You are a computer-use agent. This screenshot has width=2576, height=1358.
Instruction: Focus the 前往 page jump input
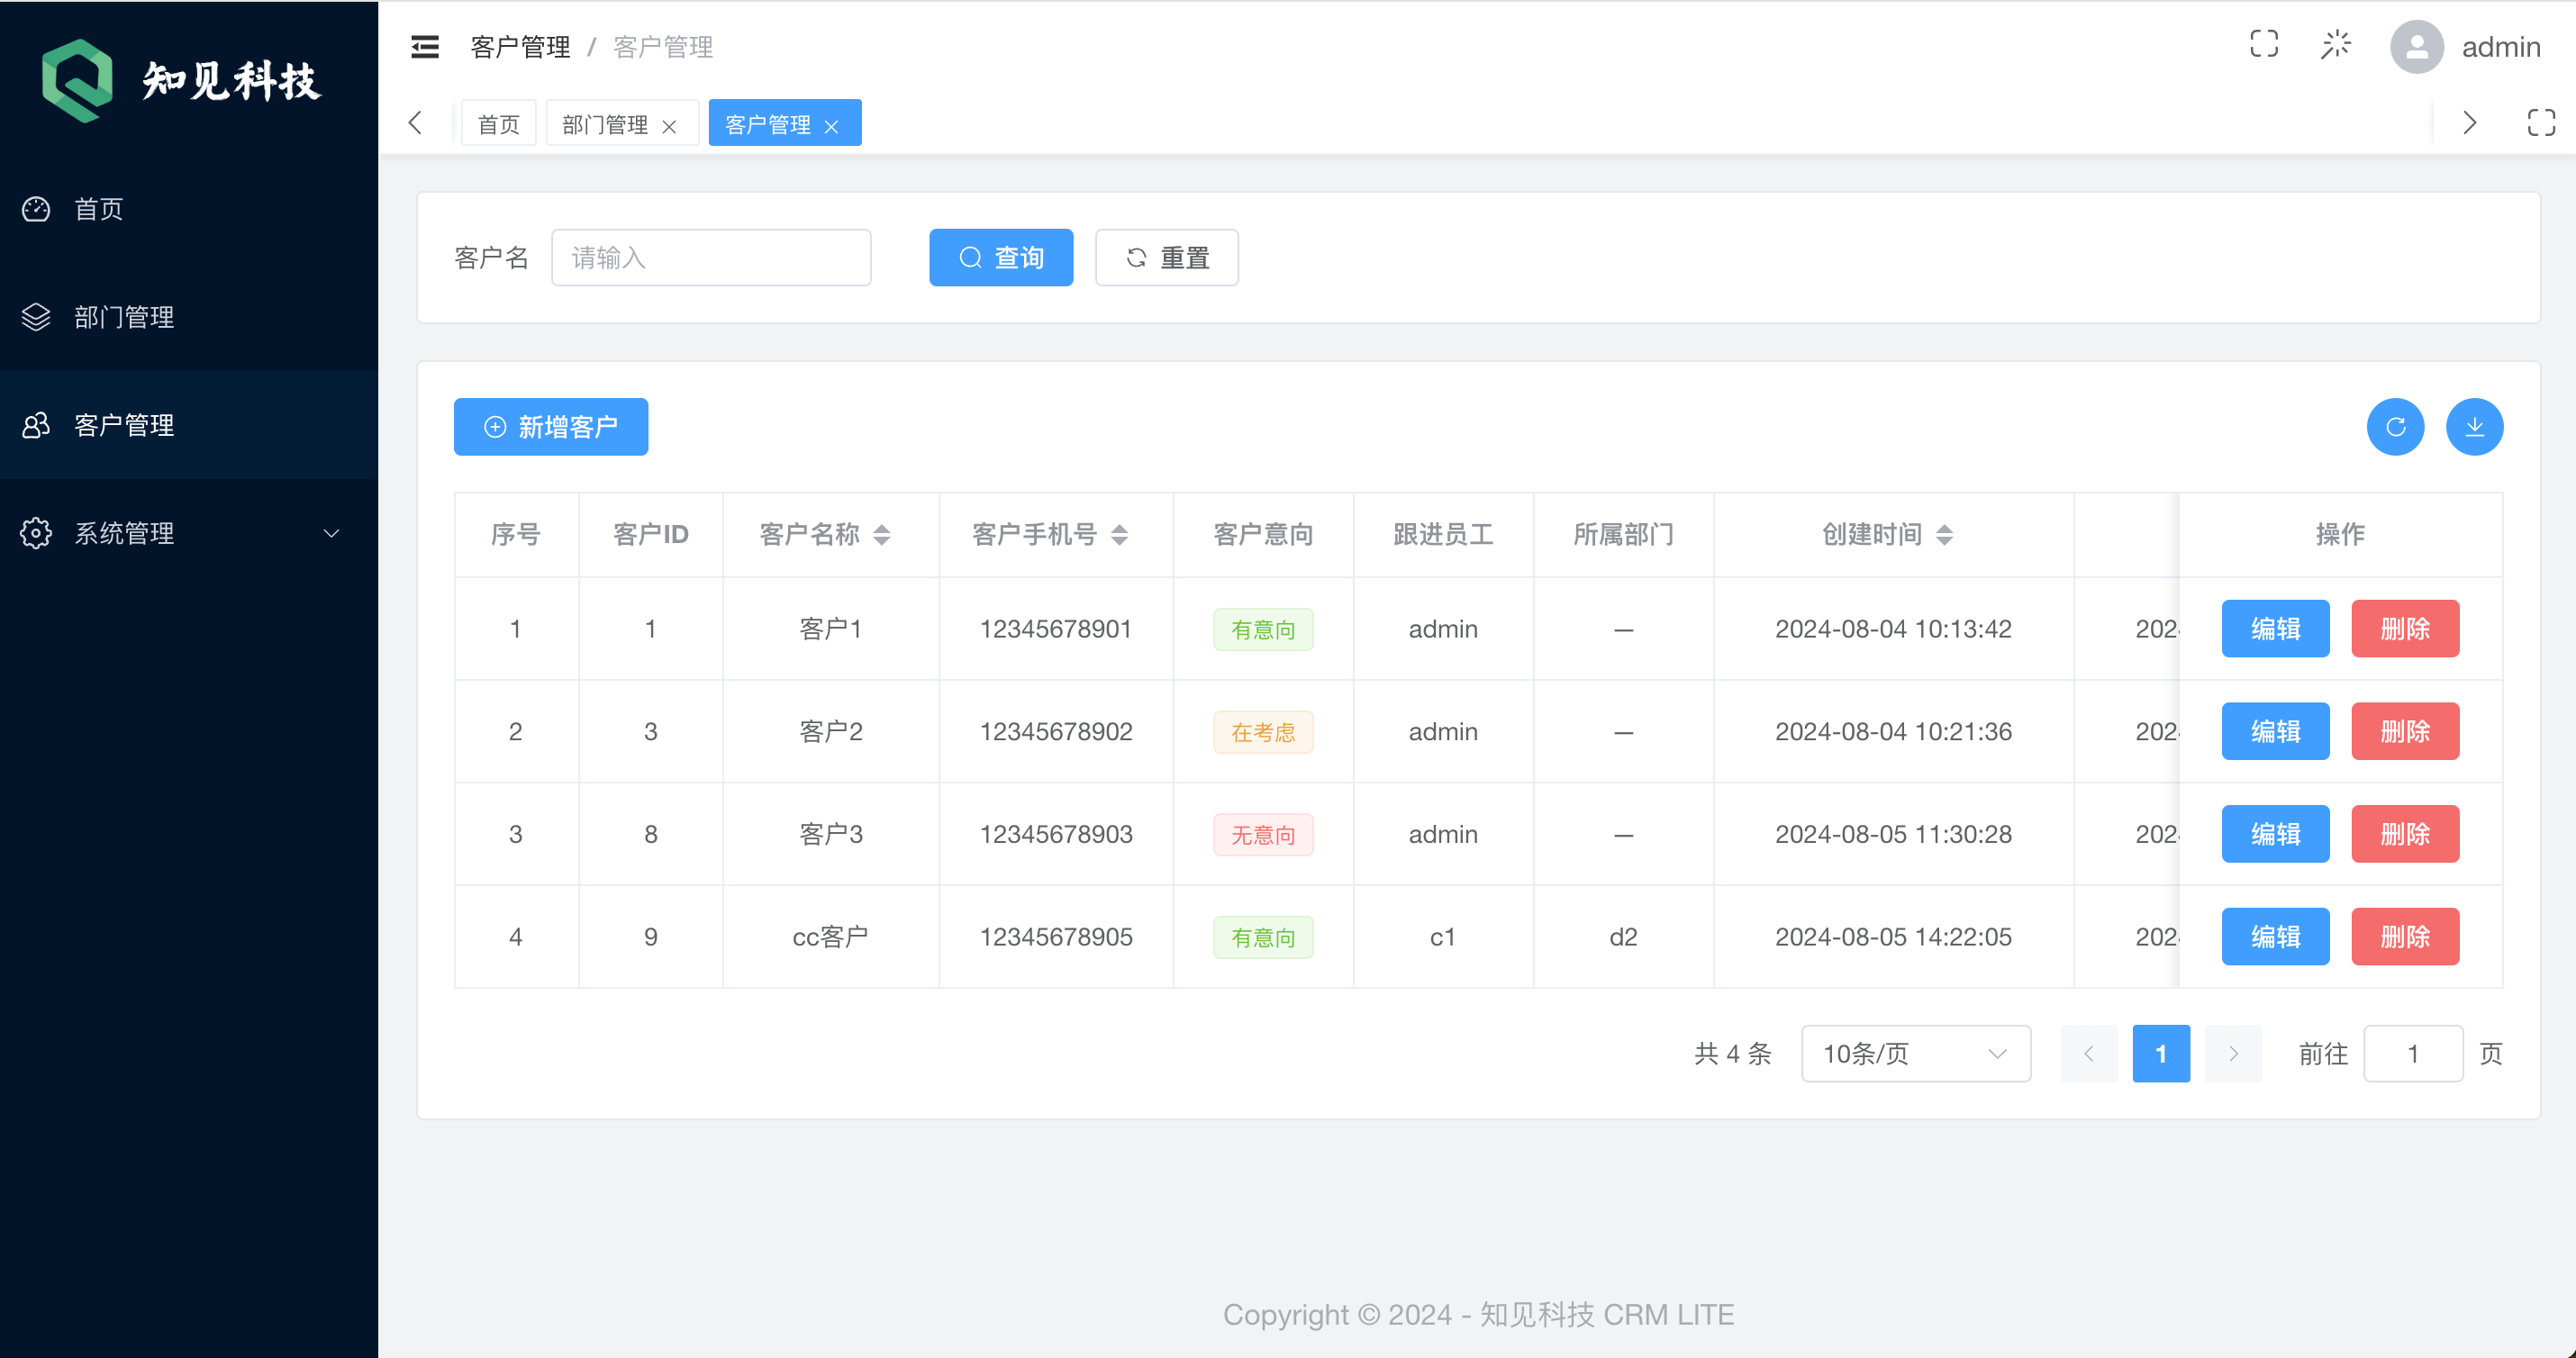click(2413, 1053)
